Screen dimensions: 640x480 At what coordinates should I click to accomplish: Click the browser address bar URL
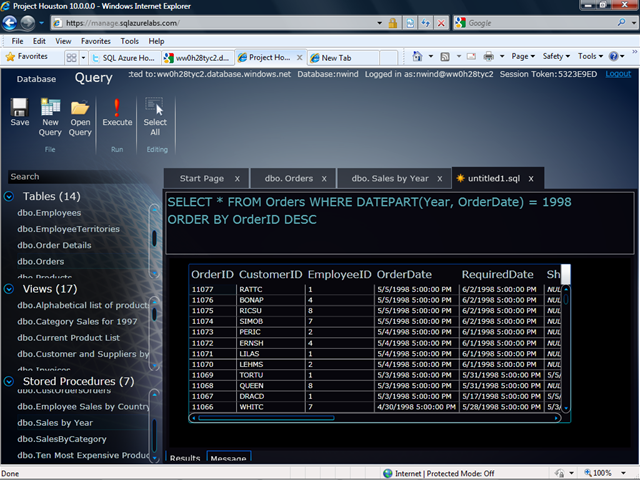coord(122,23)
